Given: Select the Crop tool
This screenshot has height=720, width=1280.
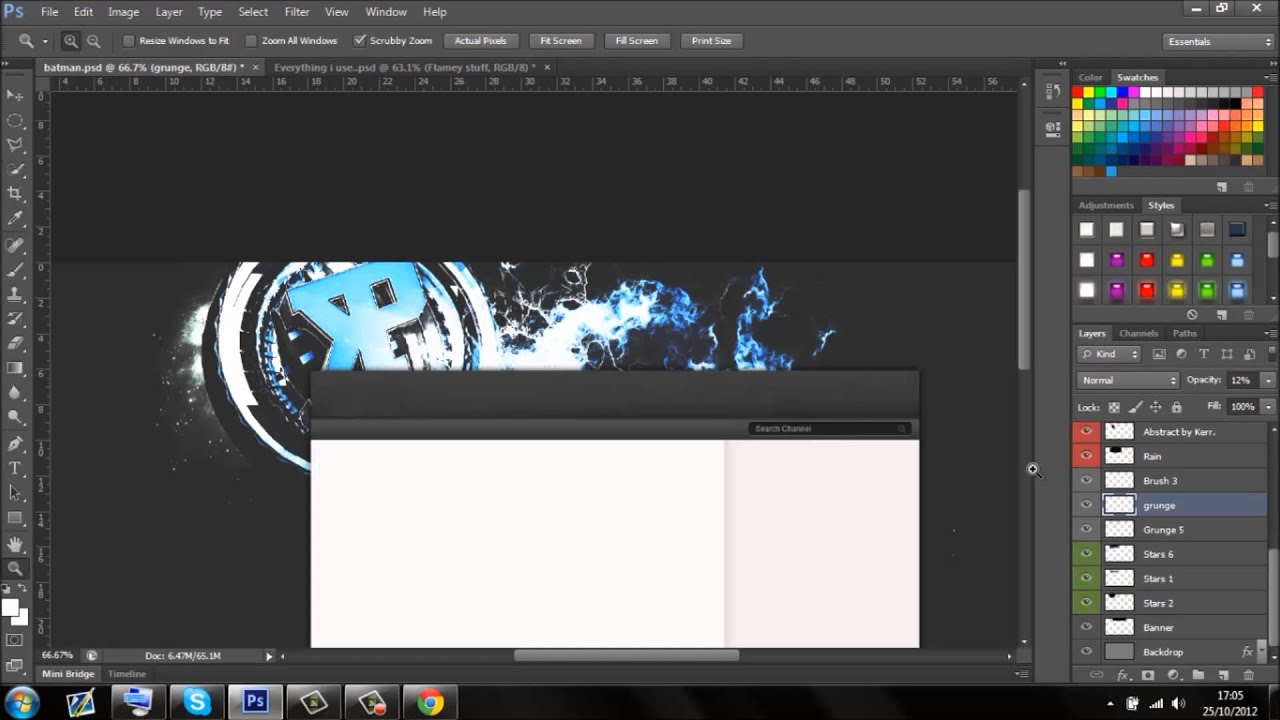Looking at the screenshot, I should (x=15, y=194).
